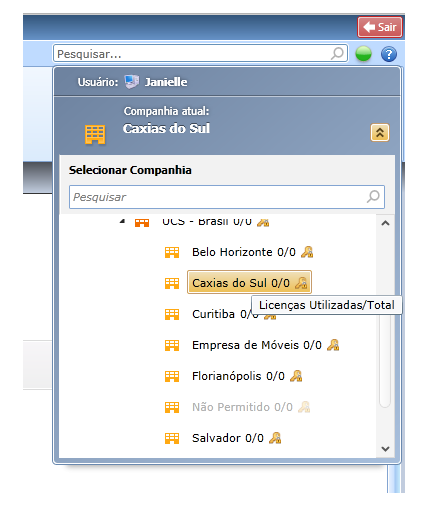The height and width of the screenshot is (516, 433).
Task: Click the company list scroll up arrow
Action: [x=385, y=223]
